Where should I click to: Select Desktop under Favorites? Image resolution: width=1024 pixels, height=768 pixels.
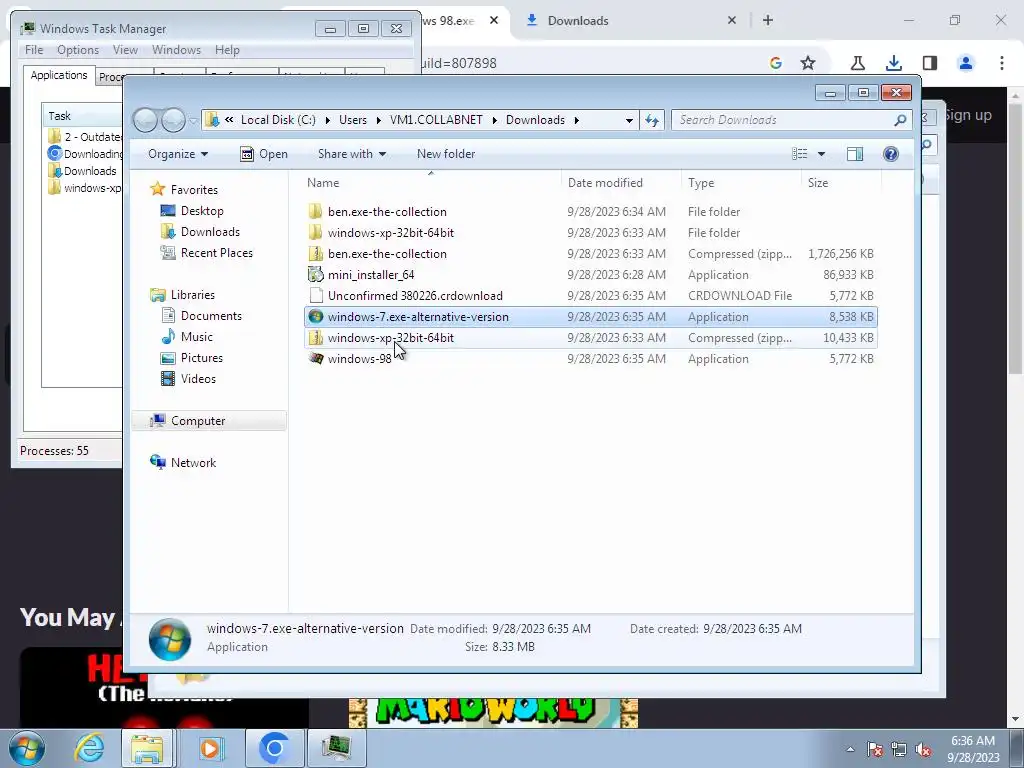pos(193,211)
